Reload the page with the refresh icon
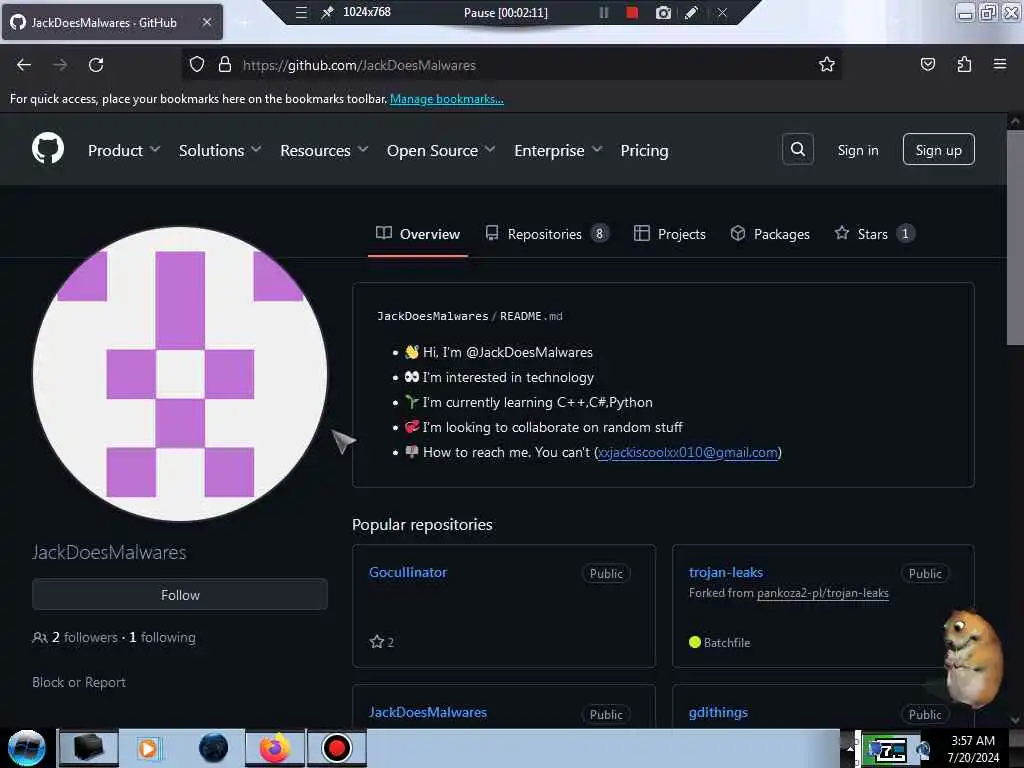The width and height of the screenshot is (1024, 768). pyautogui.click(x=96, y=65)
